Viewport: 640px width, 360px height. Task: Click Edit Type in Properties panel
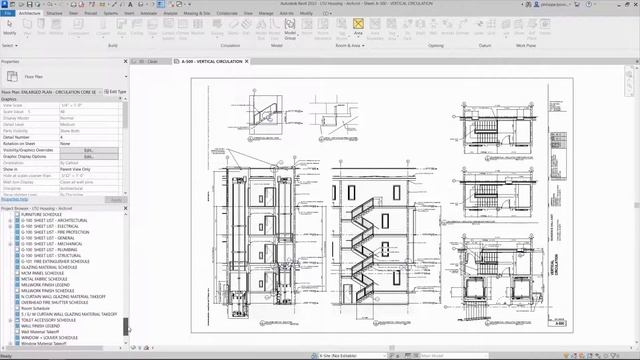(x=115, y=92)
